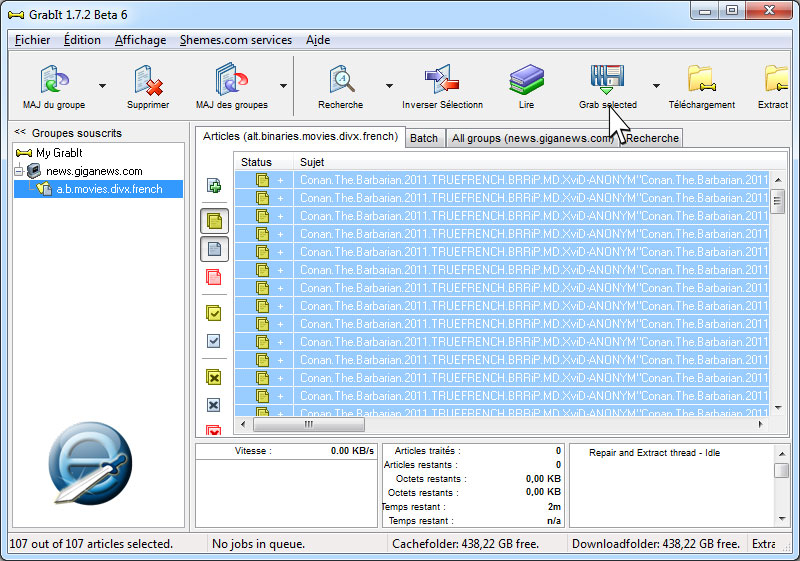Click '107 out of 107 articles selected.' status

coord(91,544)
